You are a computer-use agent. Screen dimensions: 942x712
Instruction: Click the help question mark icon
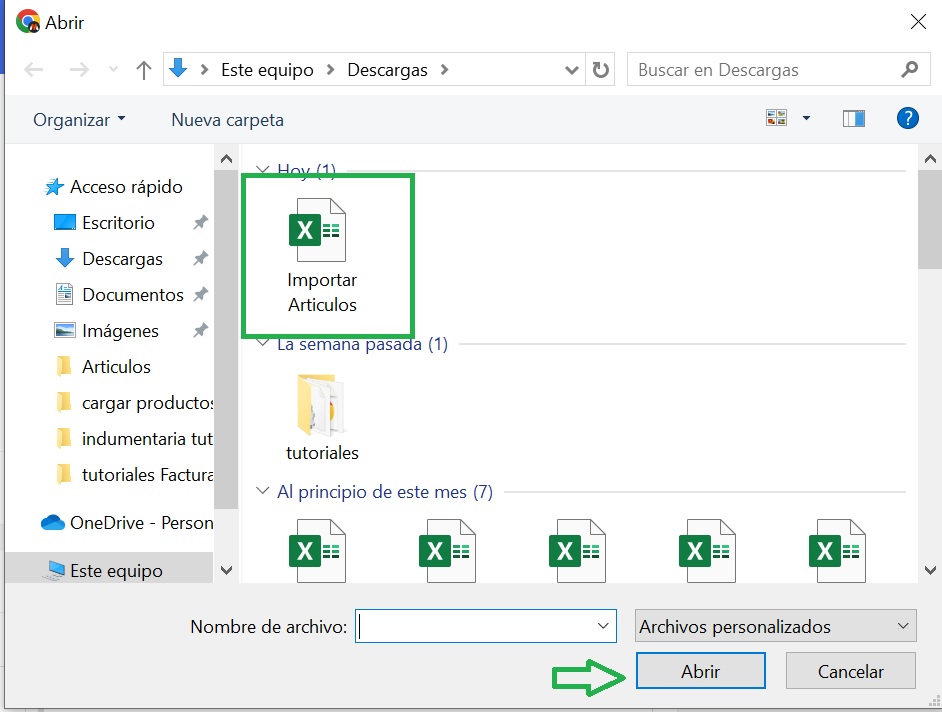907,119
